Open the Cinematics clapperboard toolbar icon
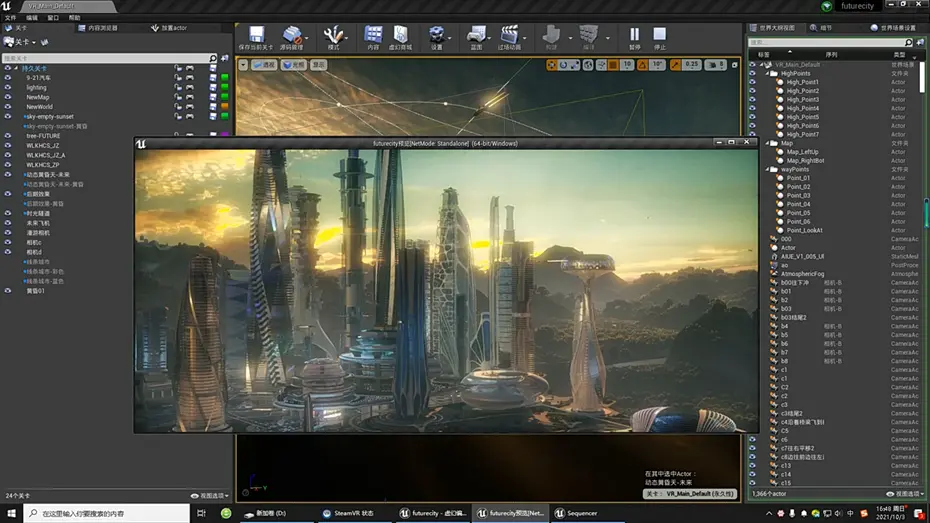 [x=509, y=34]
